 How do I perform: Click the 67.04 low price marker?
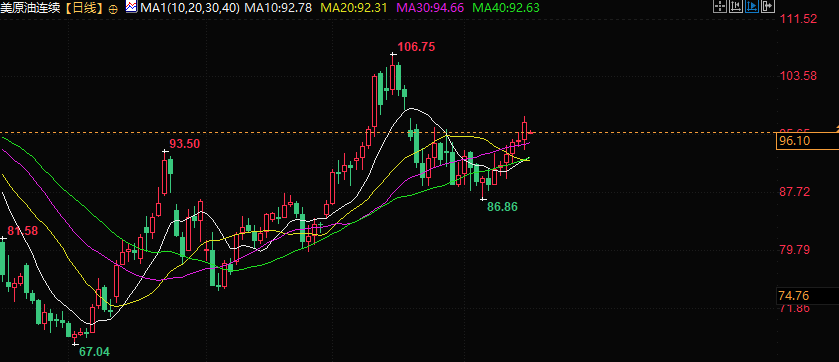pyautogui.click(x=94, y=351)
